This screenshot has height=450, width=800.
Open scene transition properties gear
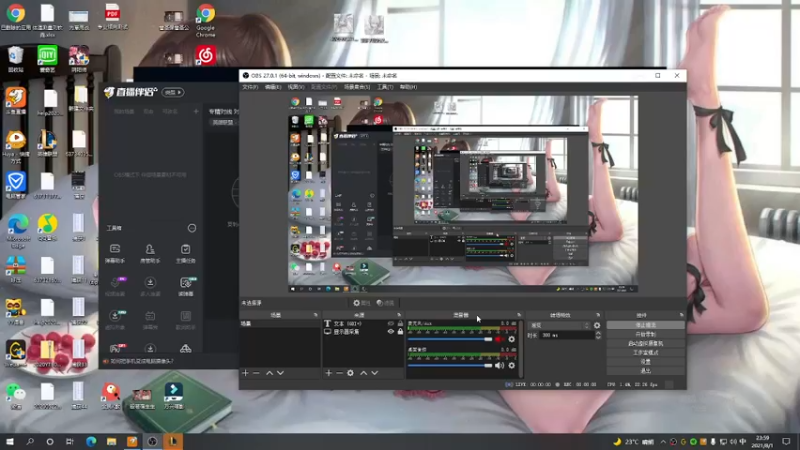pyautogui.click(x=597, y=325)
